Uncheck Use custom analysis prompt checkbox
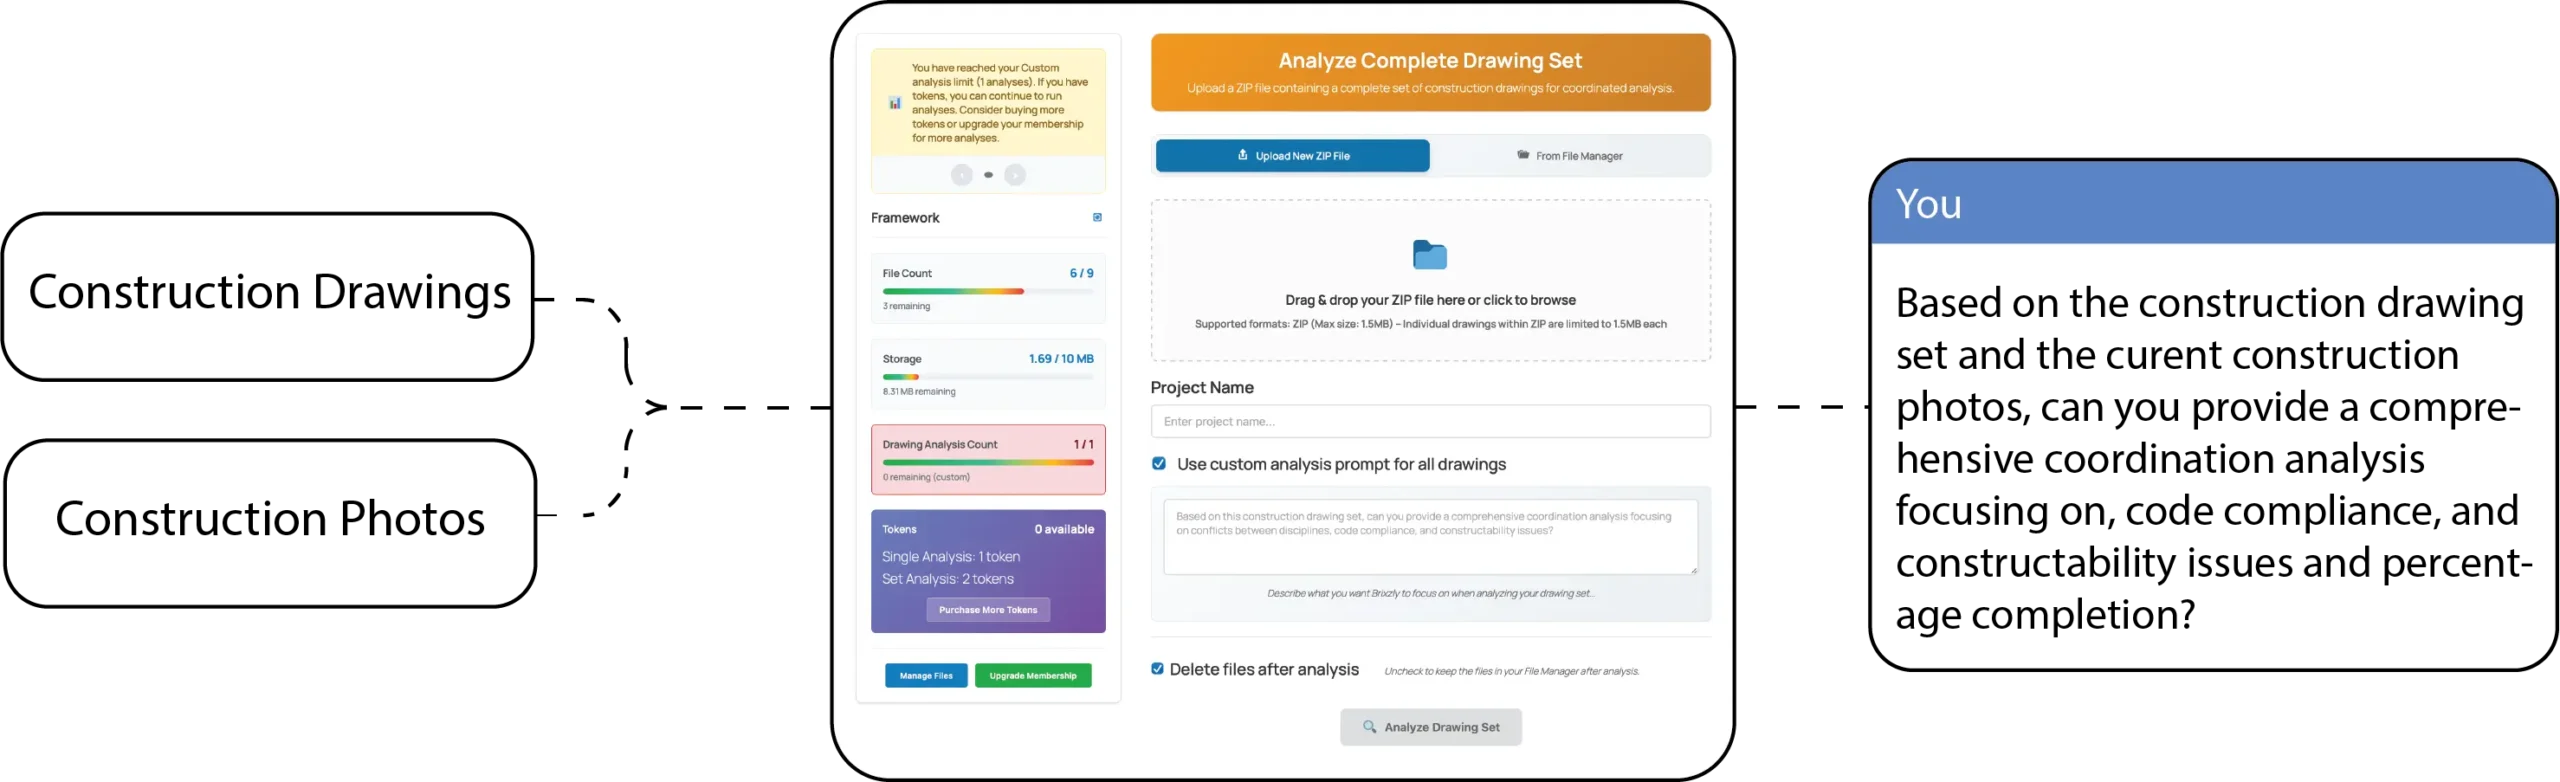 (1159, 464)
